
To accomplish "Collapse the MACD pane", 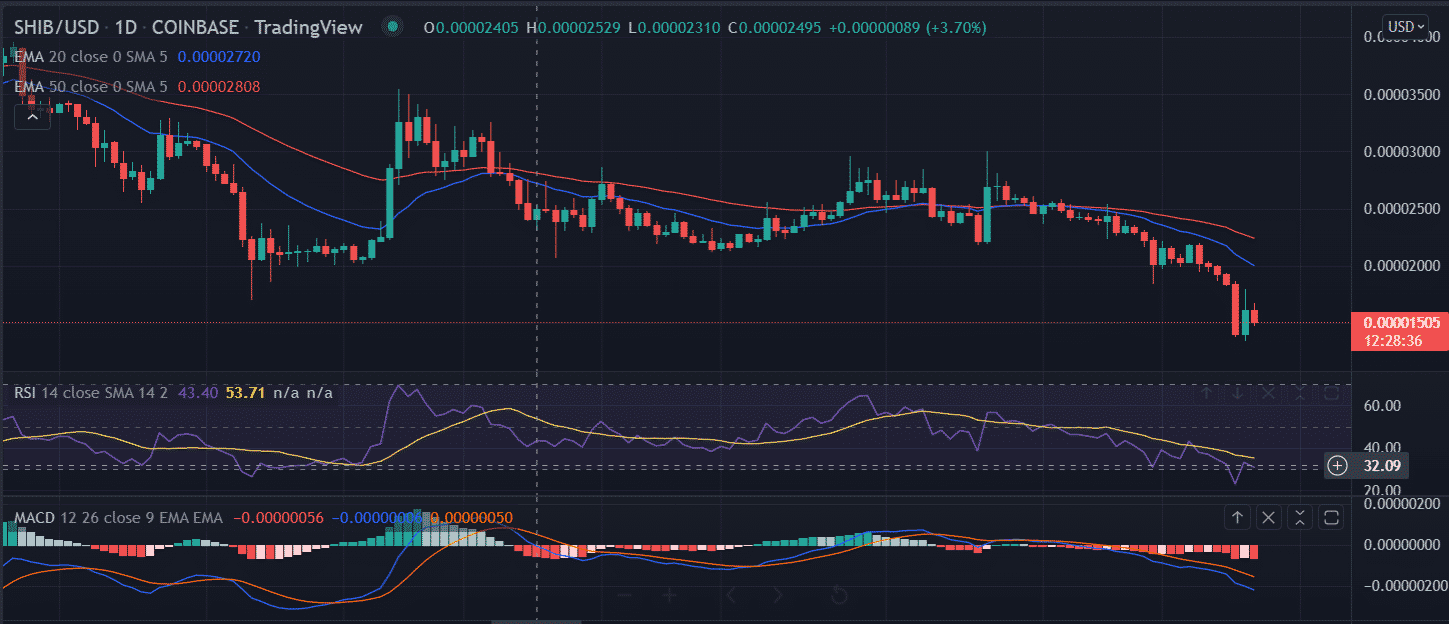I will pyautogui.click(x=1299, y=517).
